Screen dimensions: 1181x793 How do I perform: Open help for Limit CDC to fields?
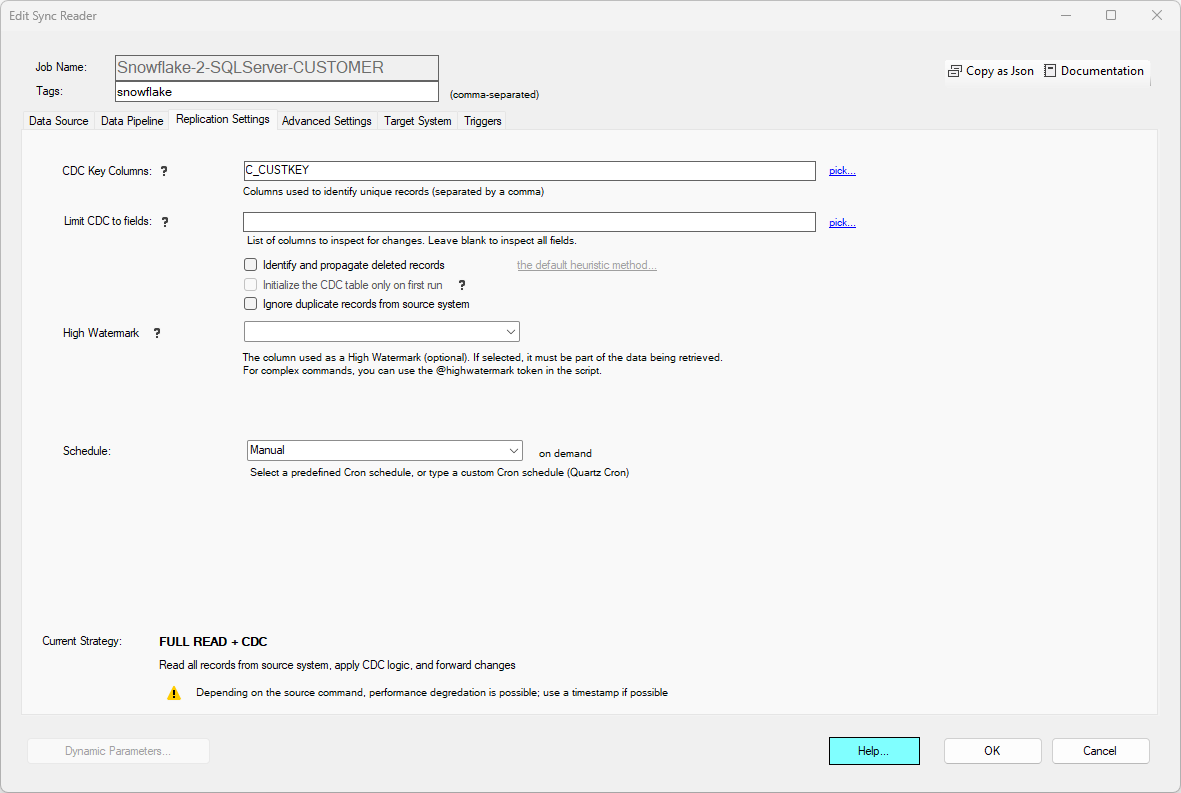[165, 221]
